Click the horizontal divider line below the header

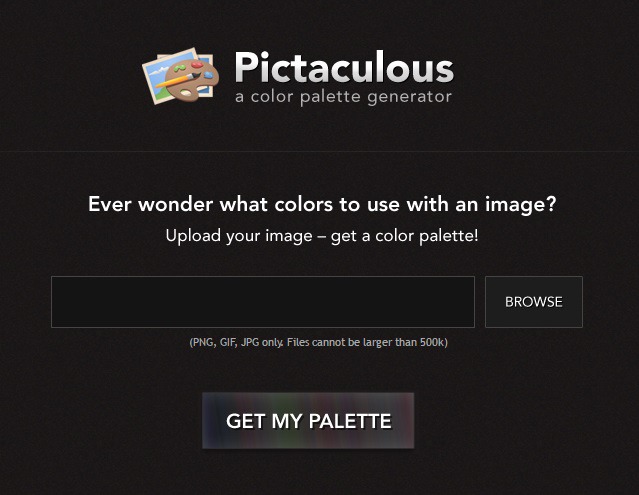(x=320, y=152)
